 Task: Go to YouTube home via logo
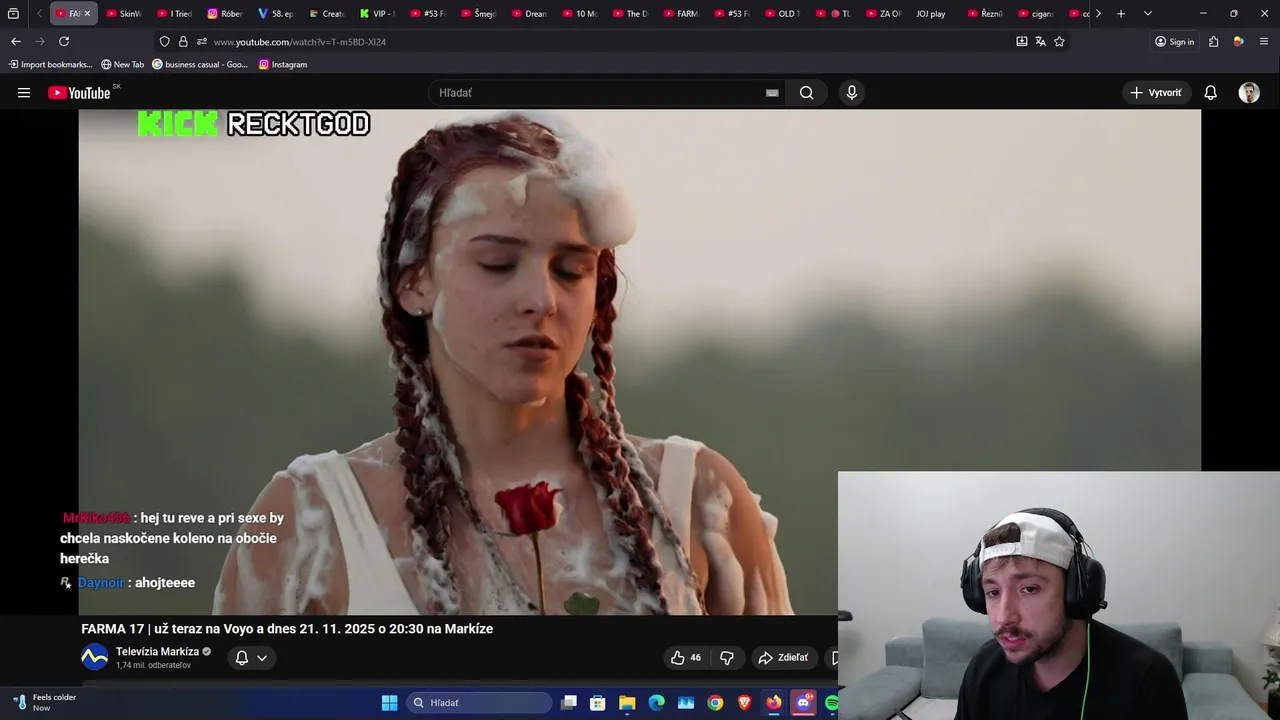pos(79,93)
